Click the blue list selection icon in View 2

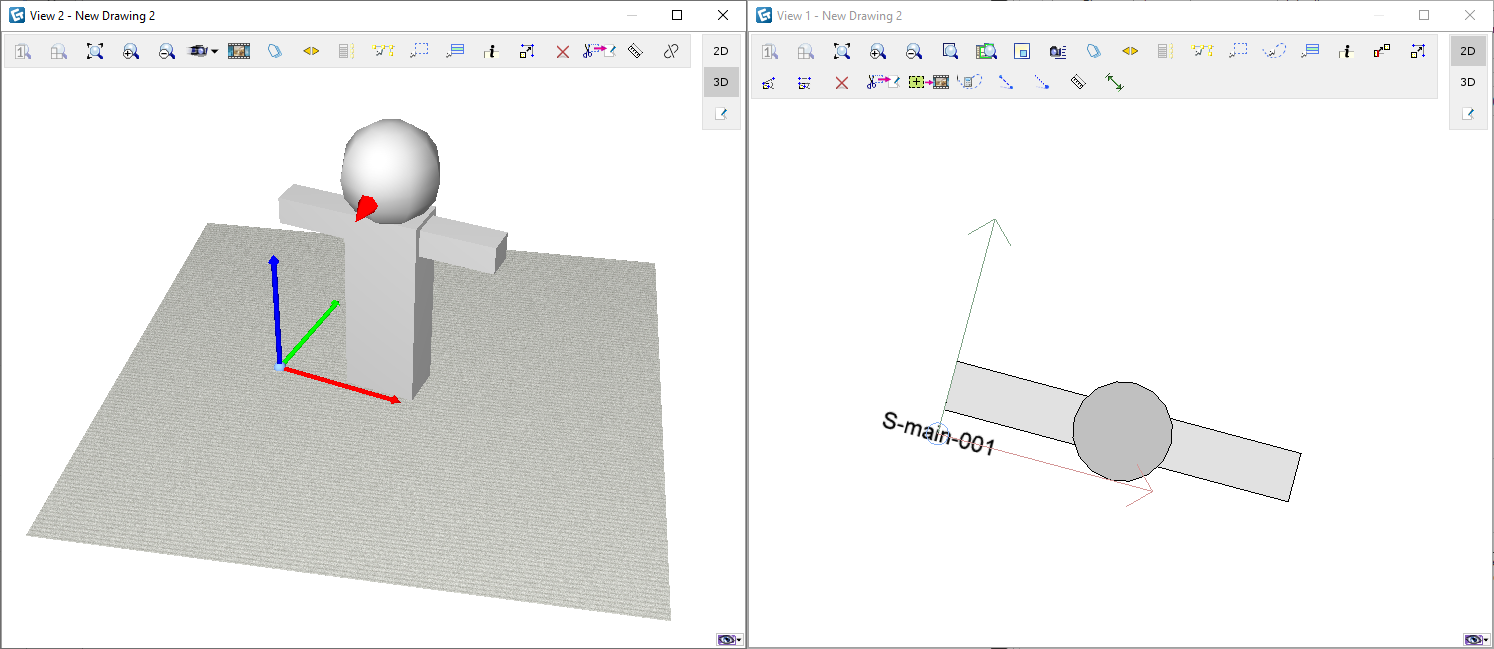455,51
